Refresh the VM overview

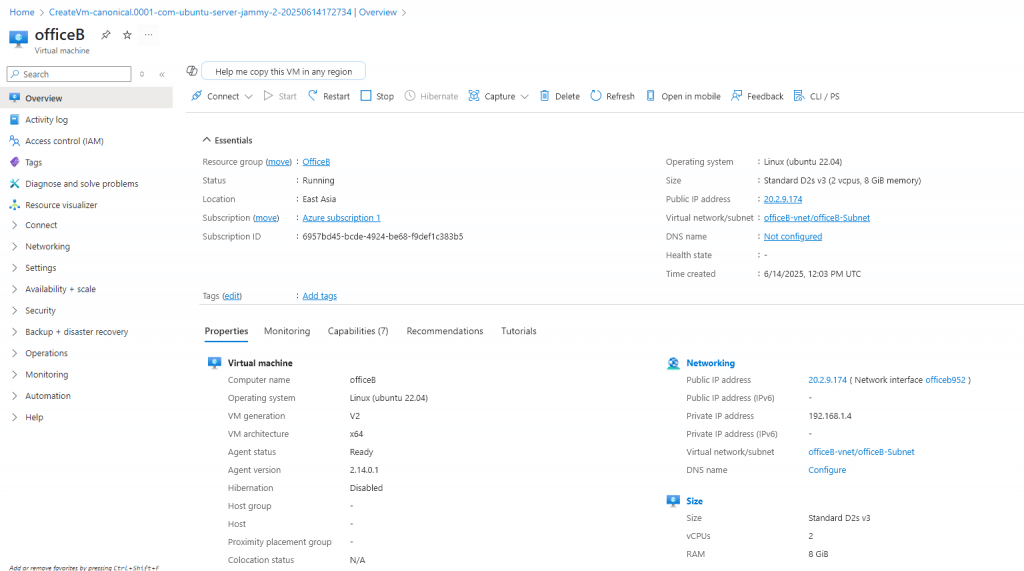point(612,96)
